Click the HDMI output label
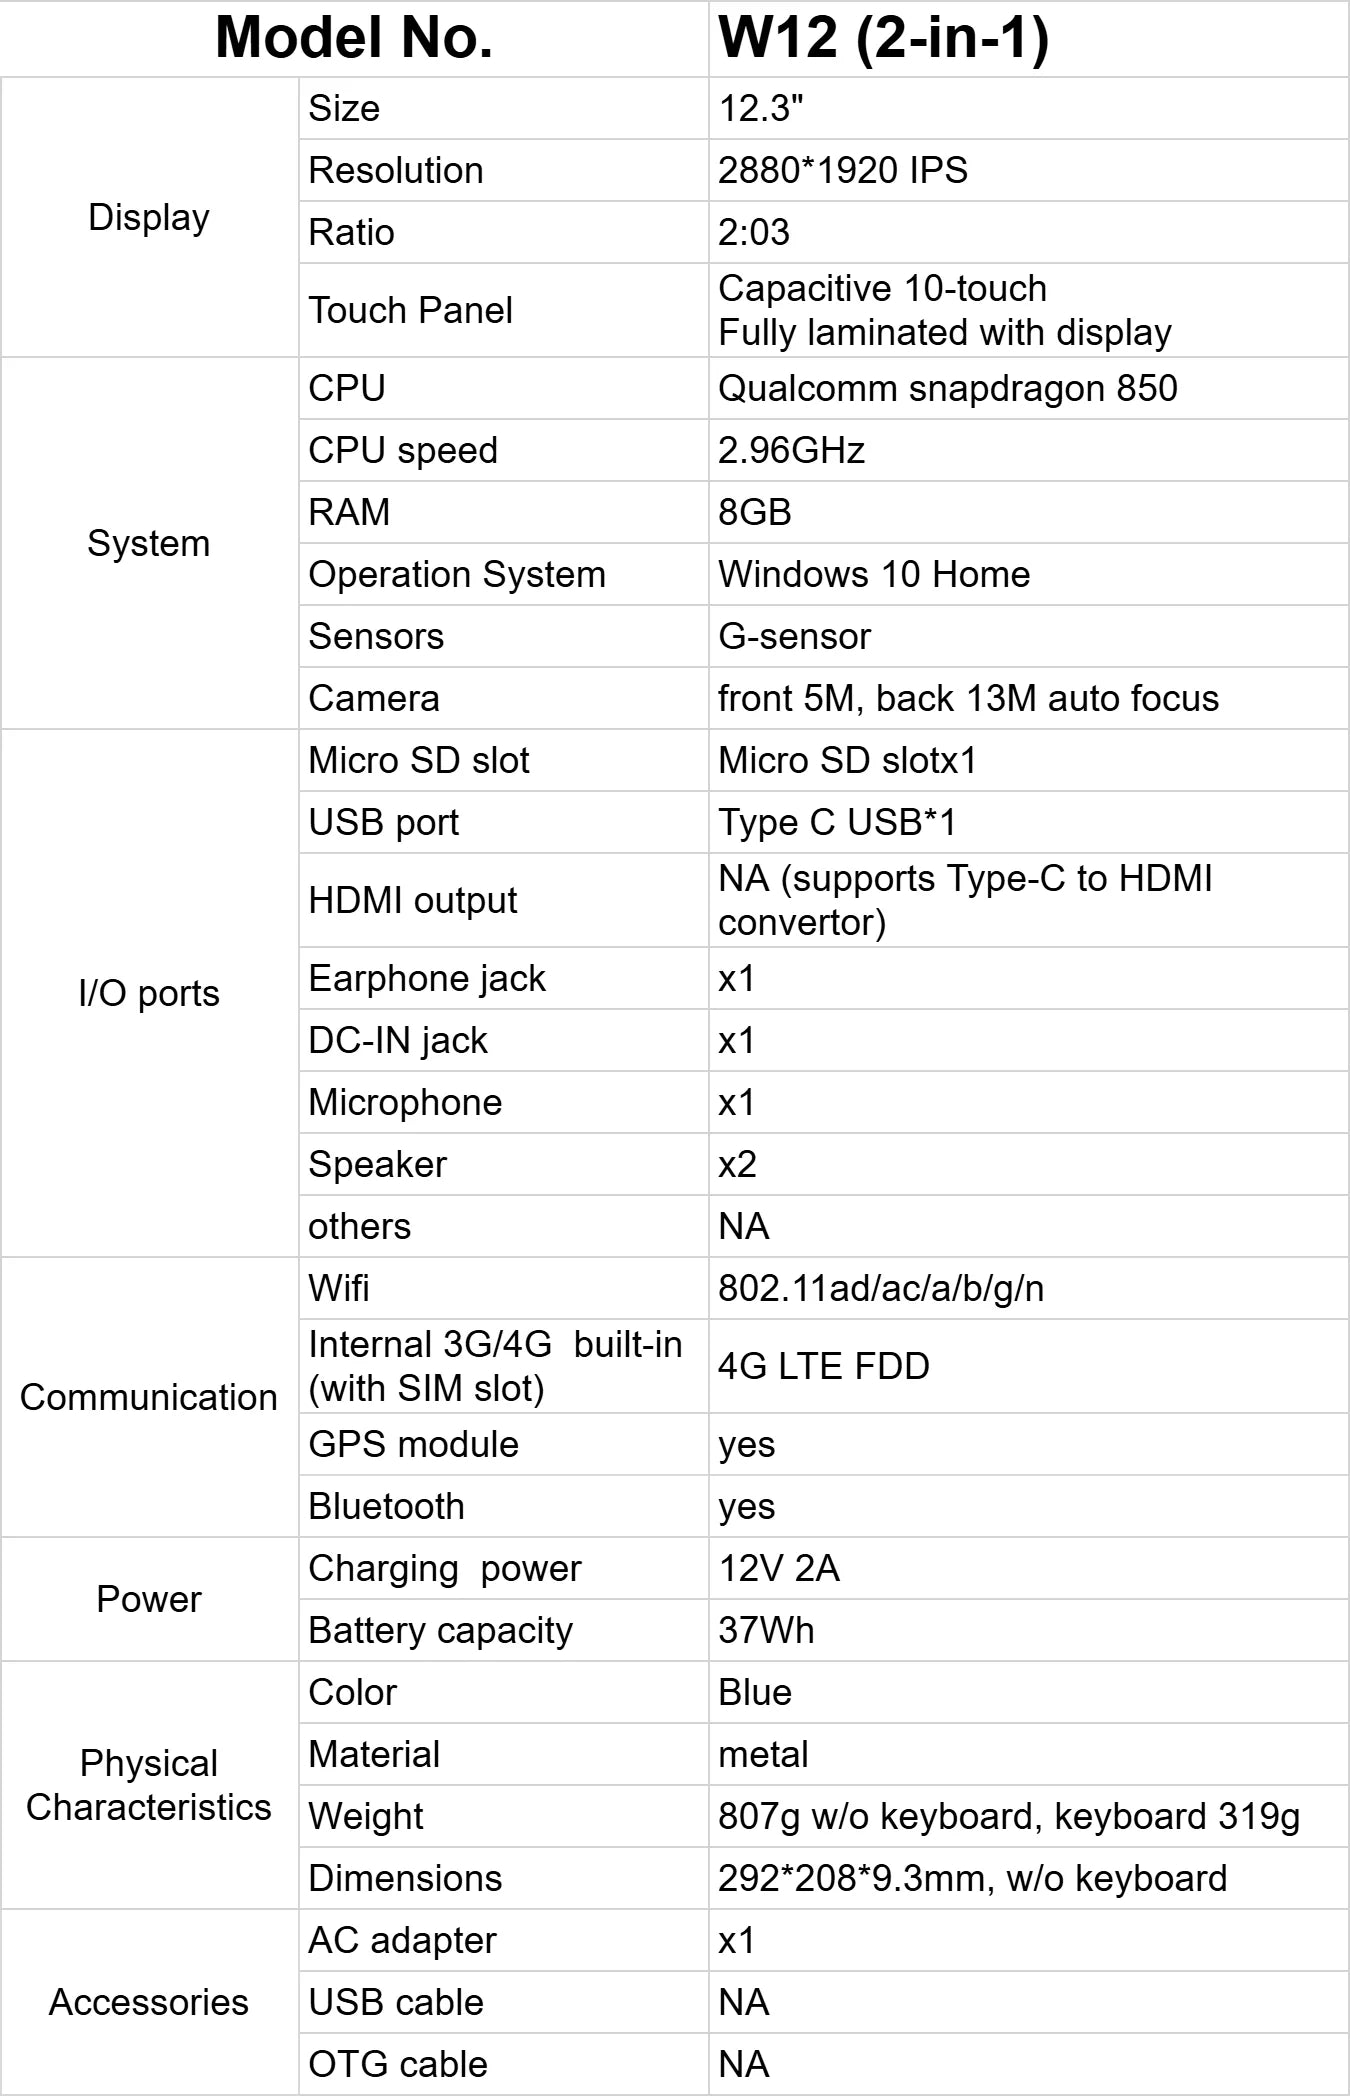Screen dimensions: 1350x2096 [x=412, y=900]
